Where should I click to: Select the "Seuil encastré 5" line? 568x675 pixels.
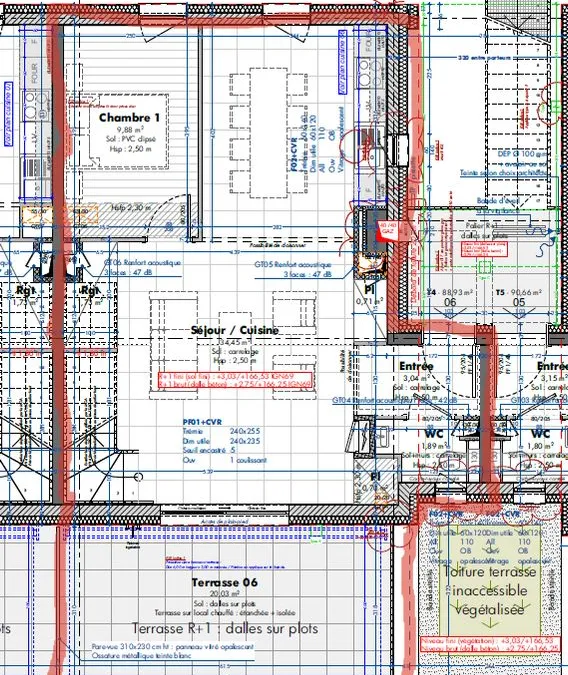pos(209,450)
